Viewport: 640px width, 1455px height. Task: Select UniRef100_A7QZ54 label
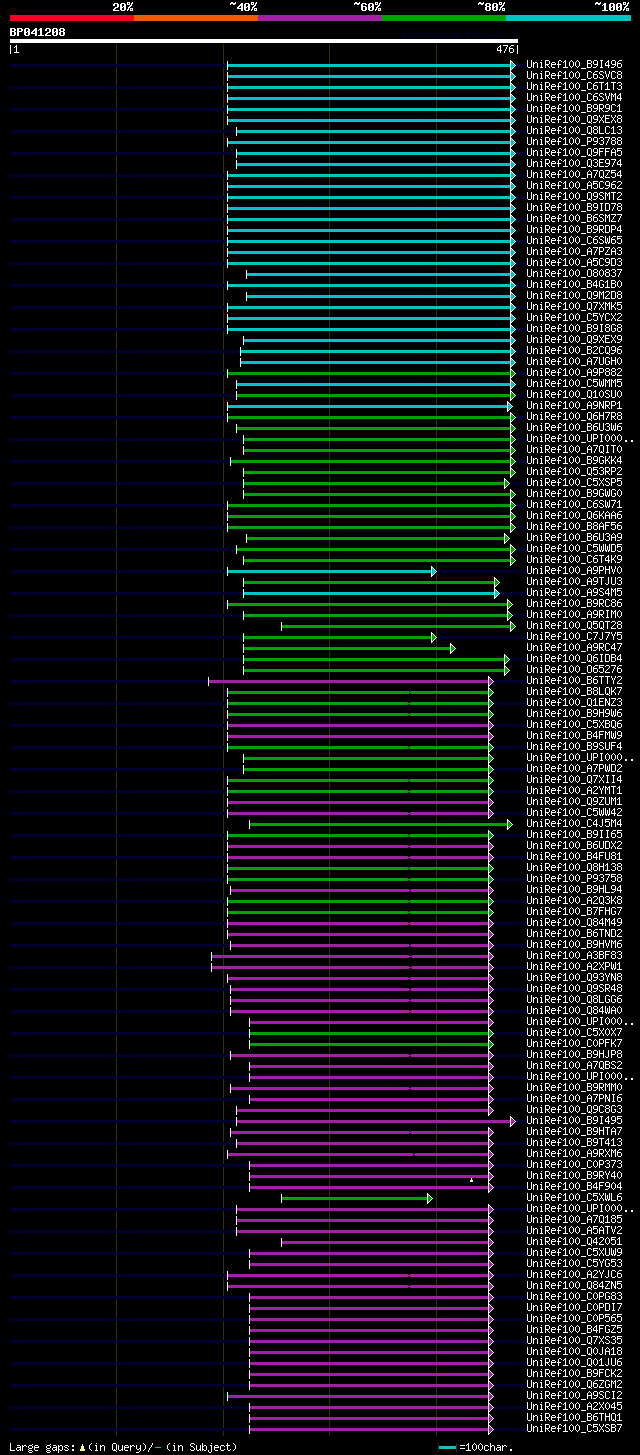[x=575, y=174]
